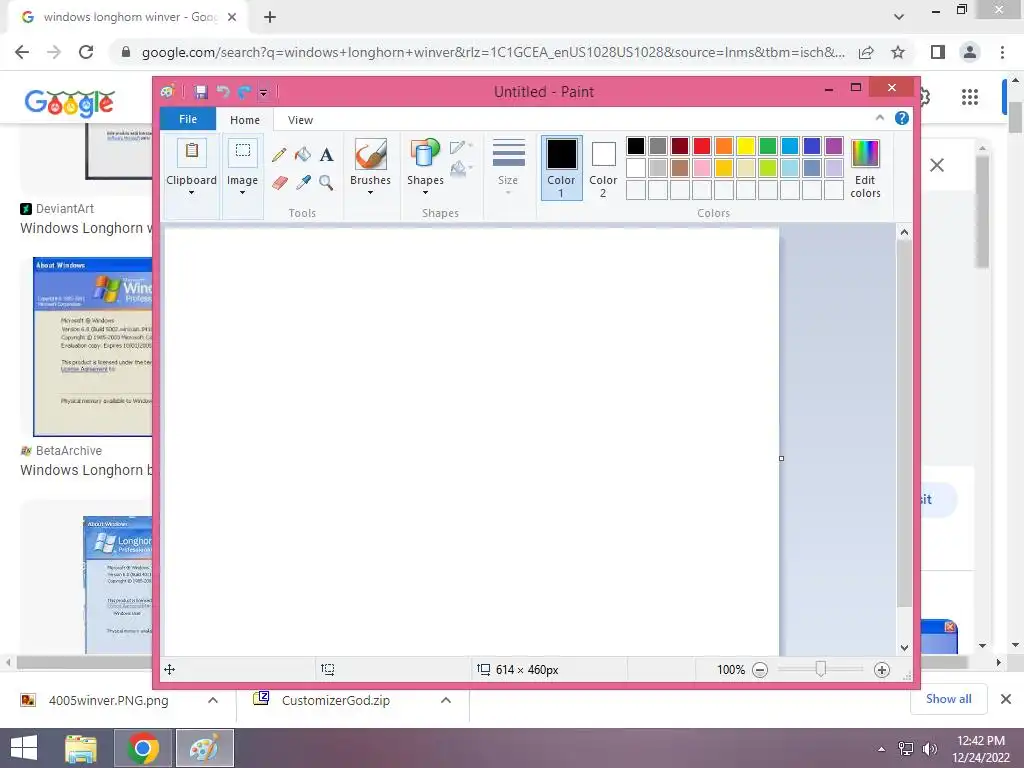Image resolution: width=1024 pixels, height=768 pixels.
Task: Click the Image select icon
Action: (242, 152)
